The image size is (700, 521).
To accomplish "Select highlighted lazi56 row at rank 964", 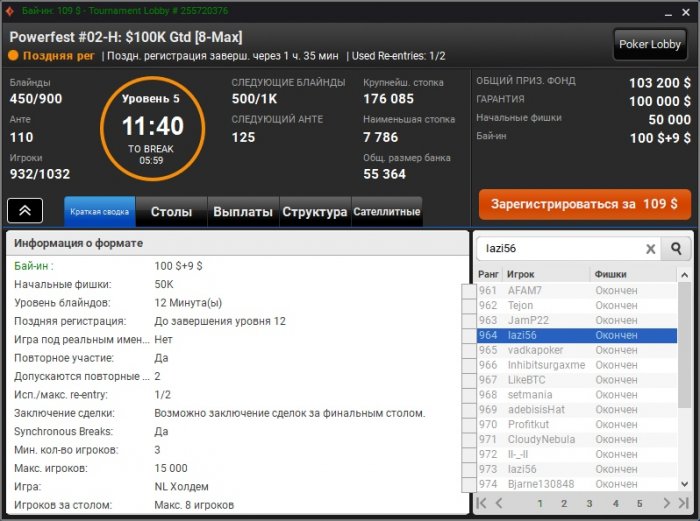I will click(x=576, y=335).
